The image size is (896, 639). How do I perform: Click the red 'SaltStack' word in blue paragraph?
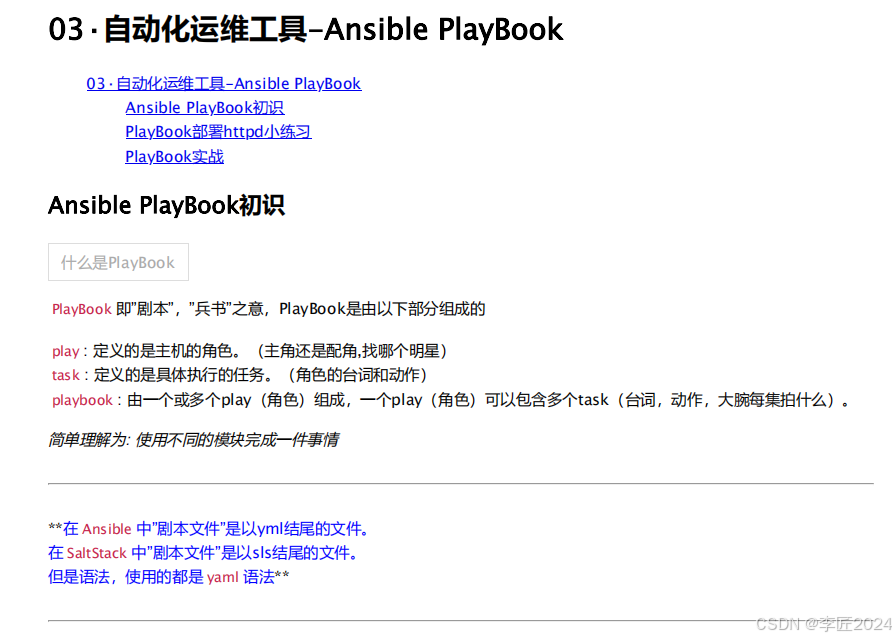pyautogui.click(x=97, y=553)
